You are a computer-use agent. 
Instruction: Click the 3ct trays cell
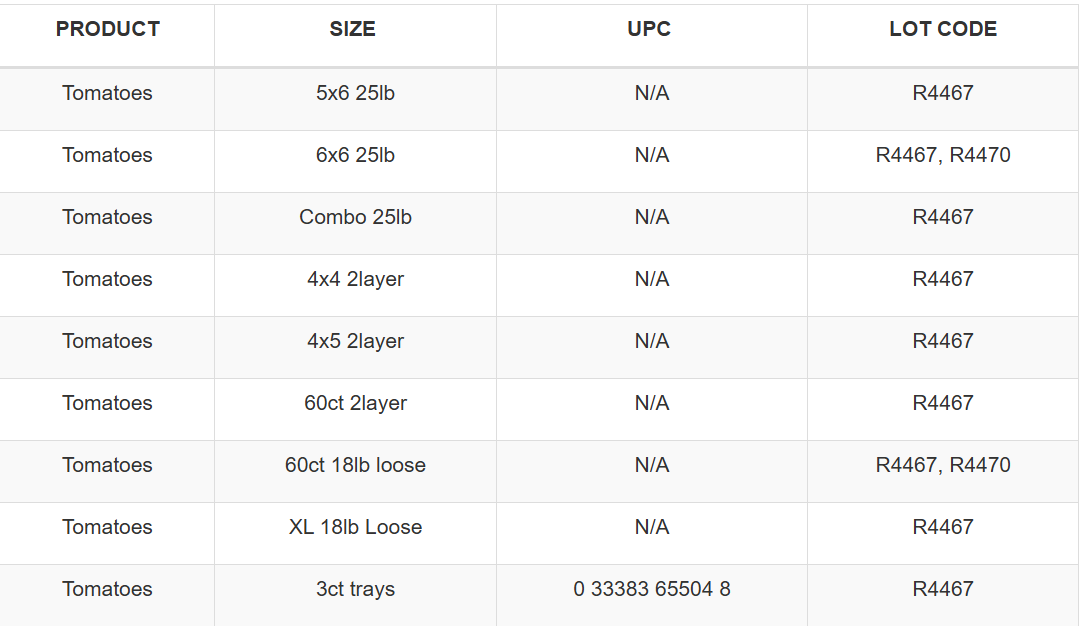point(355,589)
